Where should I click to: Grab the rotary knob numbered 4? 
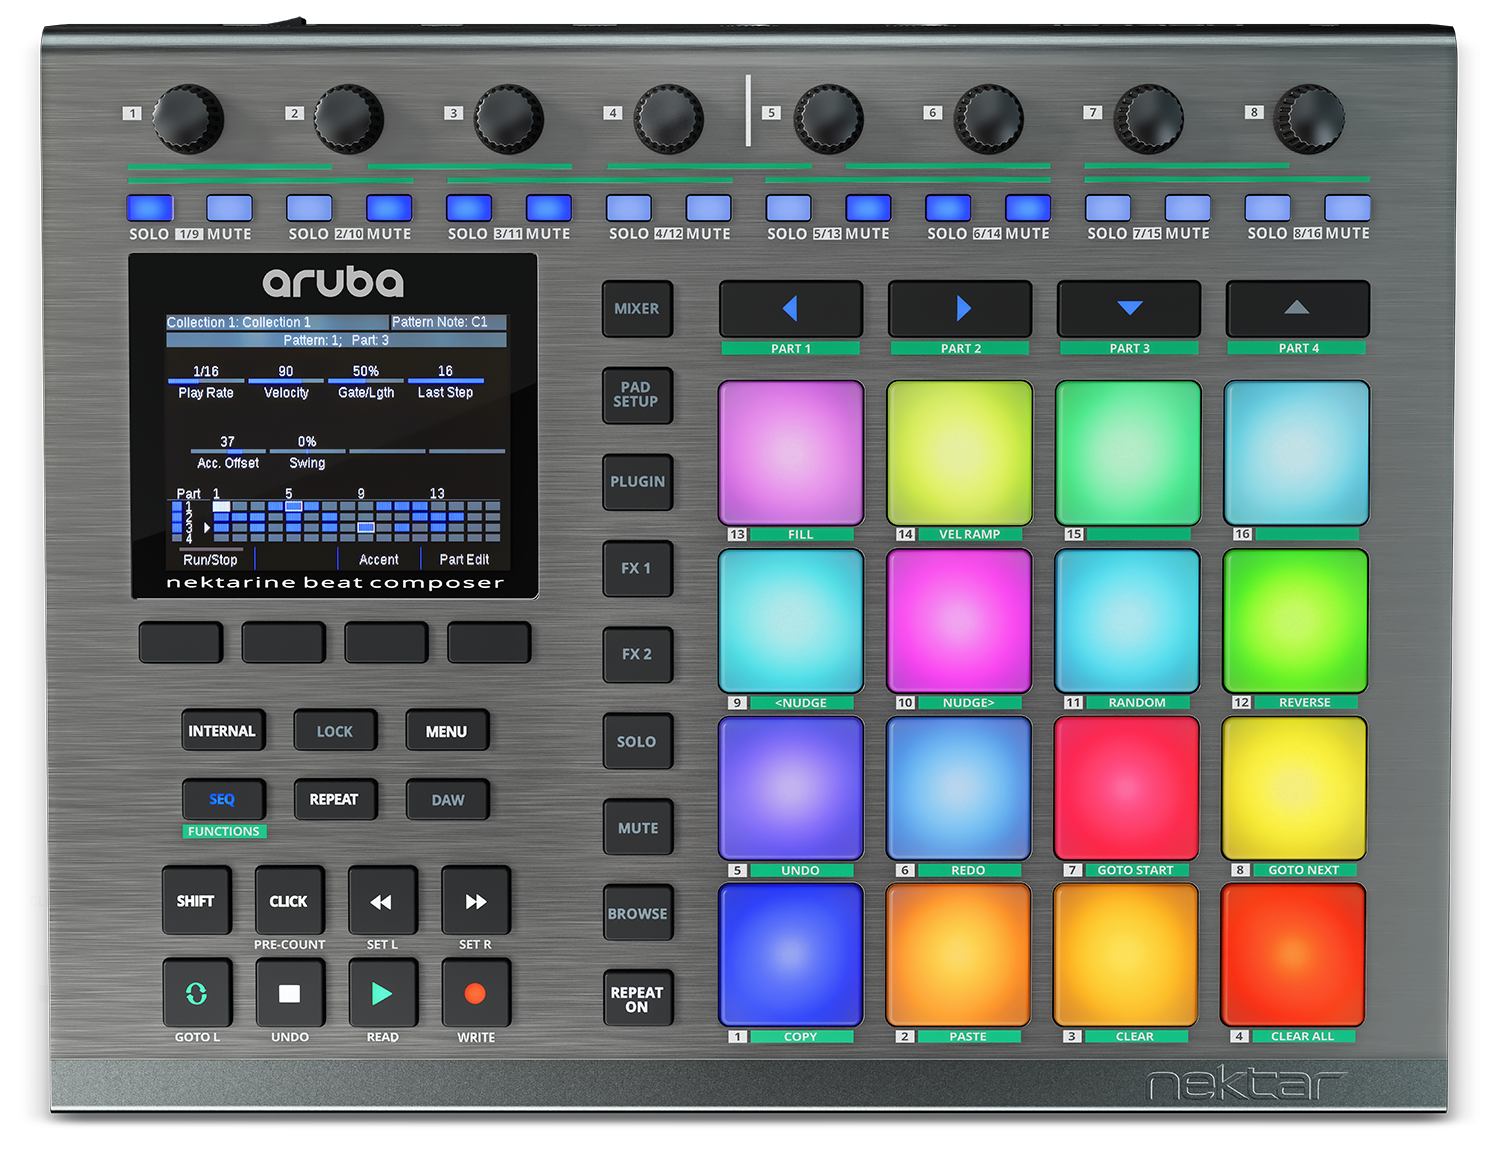coord(668,119)
